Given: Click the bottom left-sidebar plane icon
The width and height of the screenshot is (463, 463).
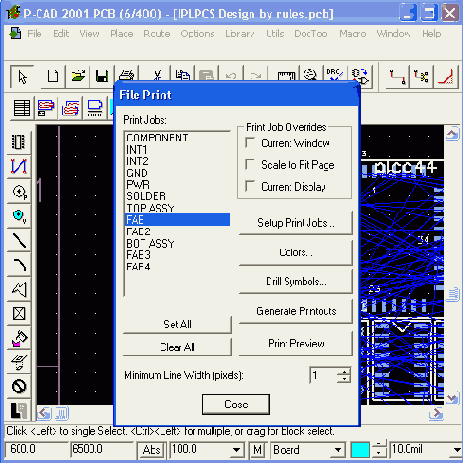Looking at the screenshot, I should pos(19,411).
